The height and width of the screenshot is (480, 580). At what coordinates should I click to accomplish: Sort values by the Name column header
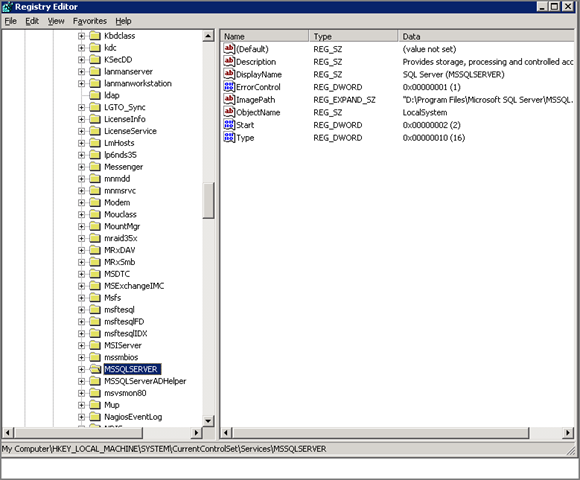tap(265, 36)
